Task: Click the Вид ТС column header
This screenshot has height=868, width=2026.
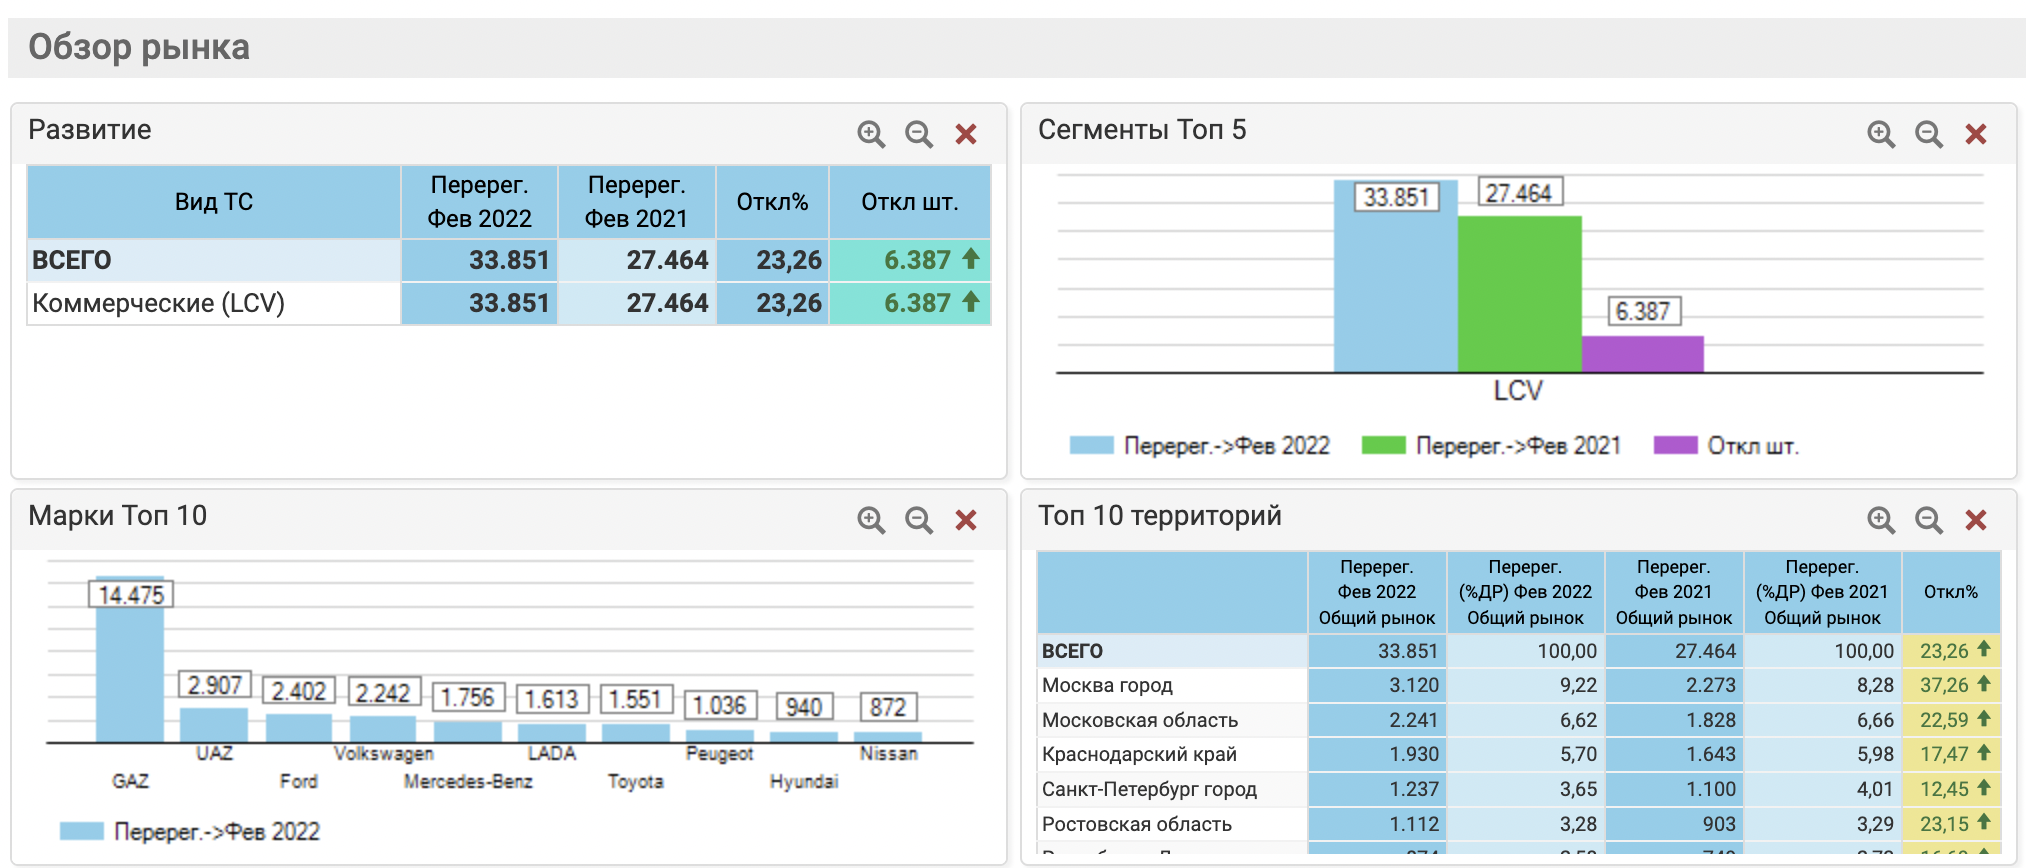Action: click(x=214, y=202)
